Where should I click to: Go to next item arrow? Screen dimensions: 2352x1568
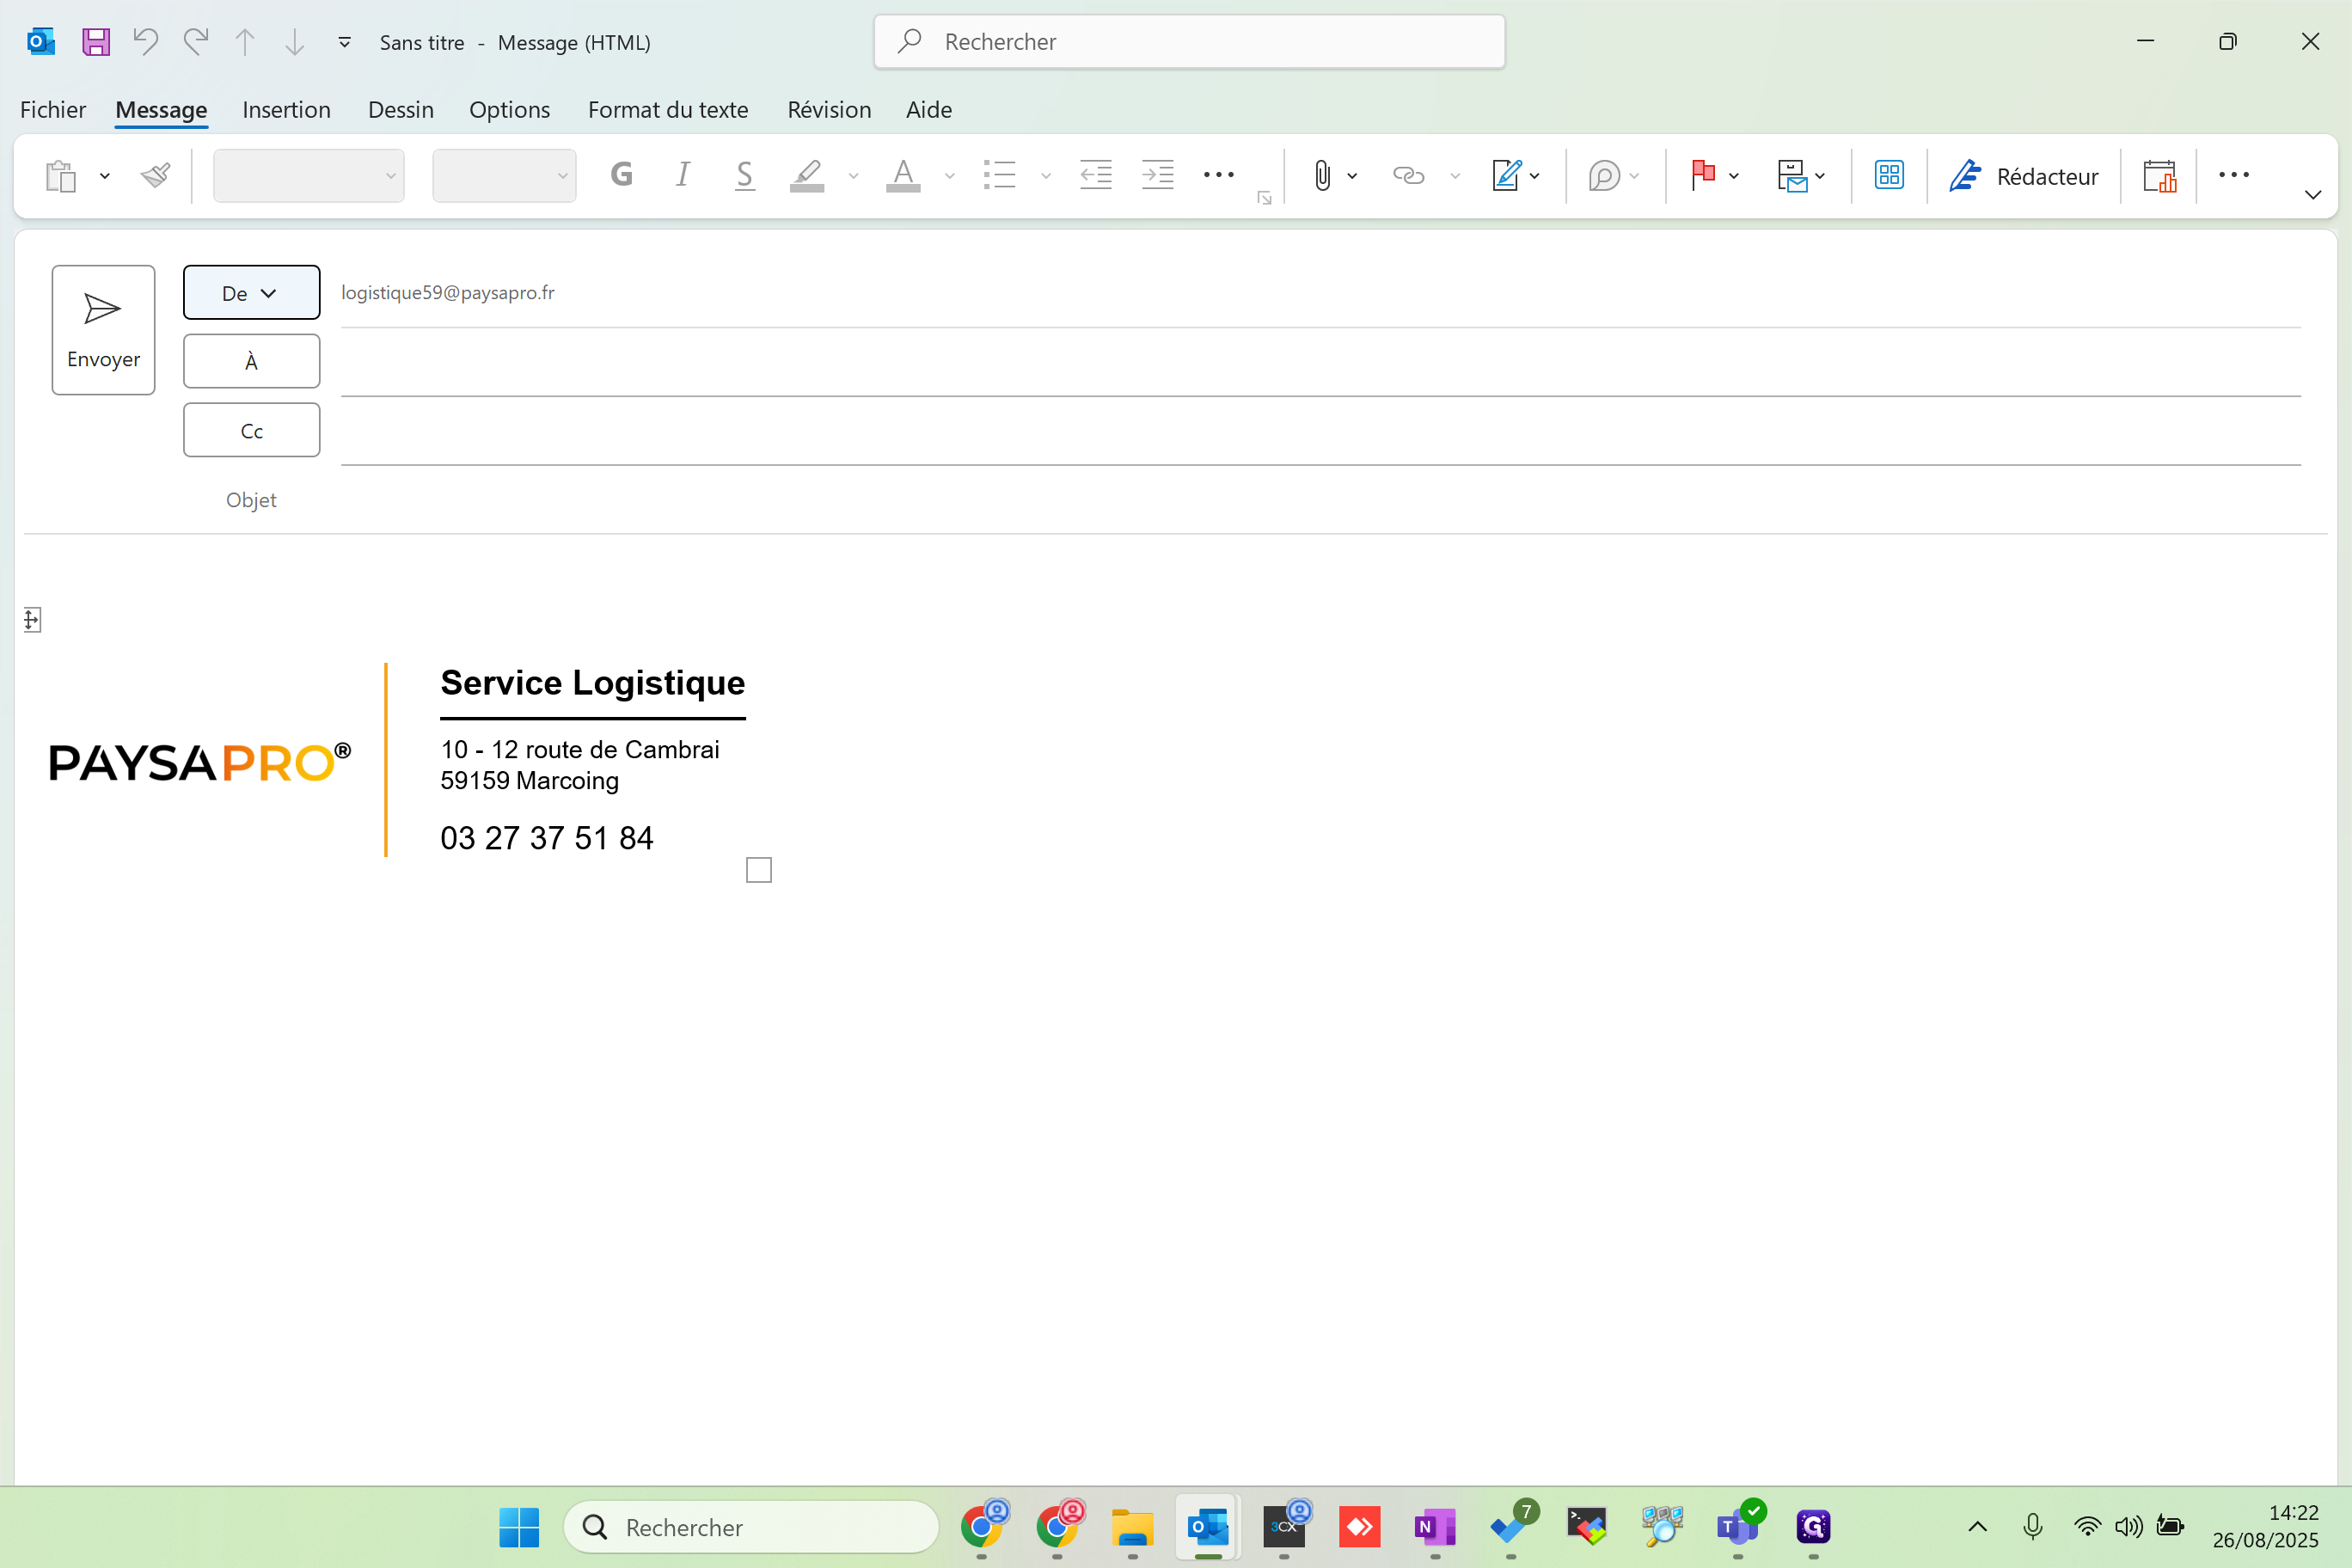point(294,42)
